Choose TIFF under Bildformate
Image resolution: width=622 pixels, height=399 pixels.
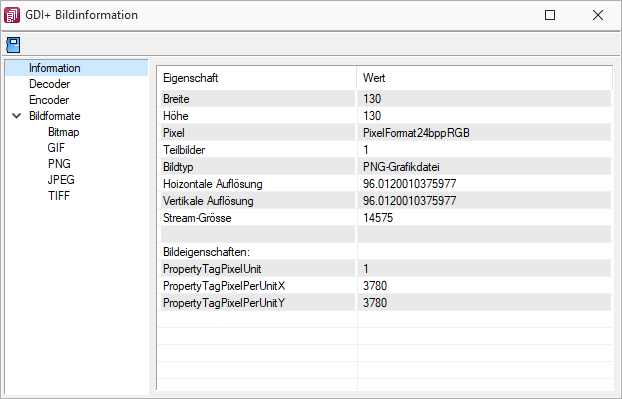59,196
